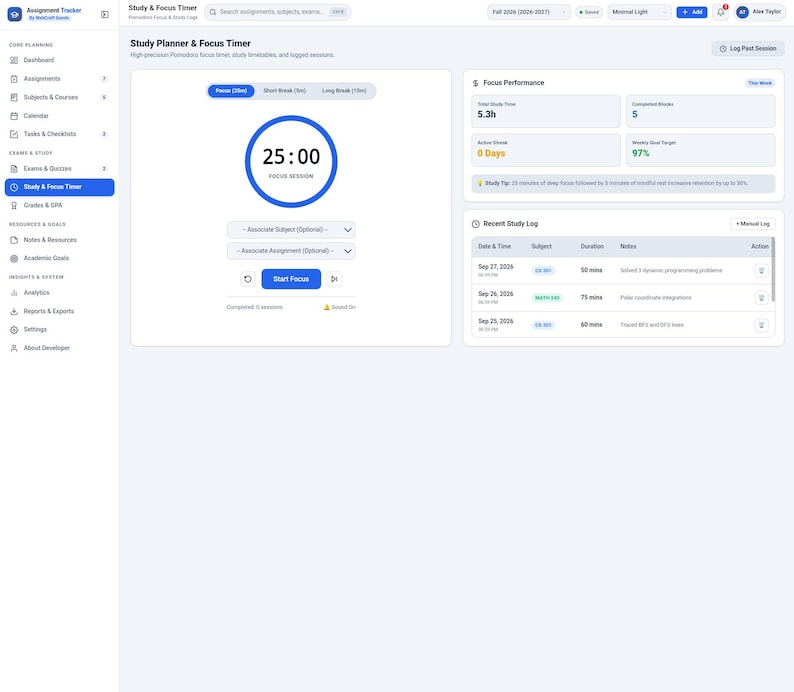Click the circular focus timer progress ring
This screenshot has height=692, width=794.
pyautogui.click(x=291, y=161)
